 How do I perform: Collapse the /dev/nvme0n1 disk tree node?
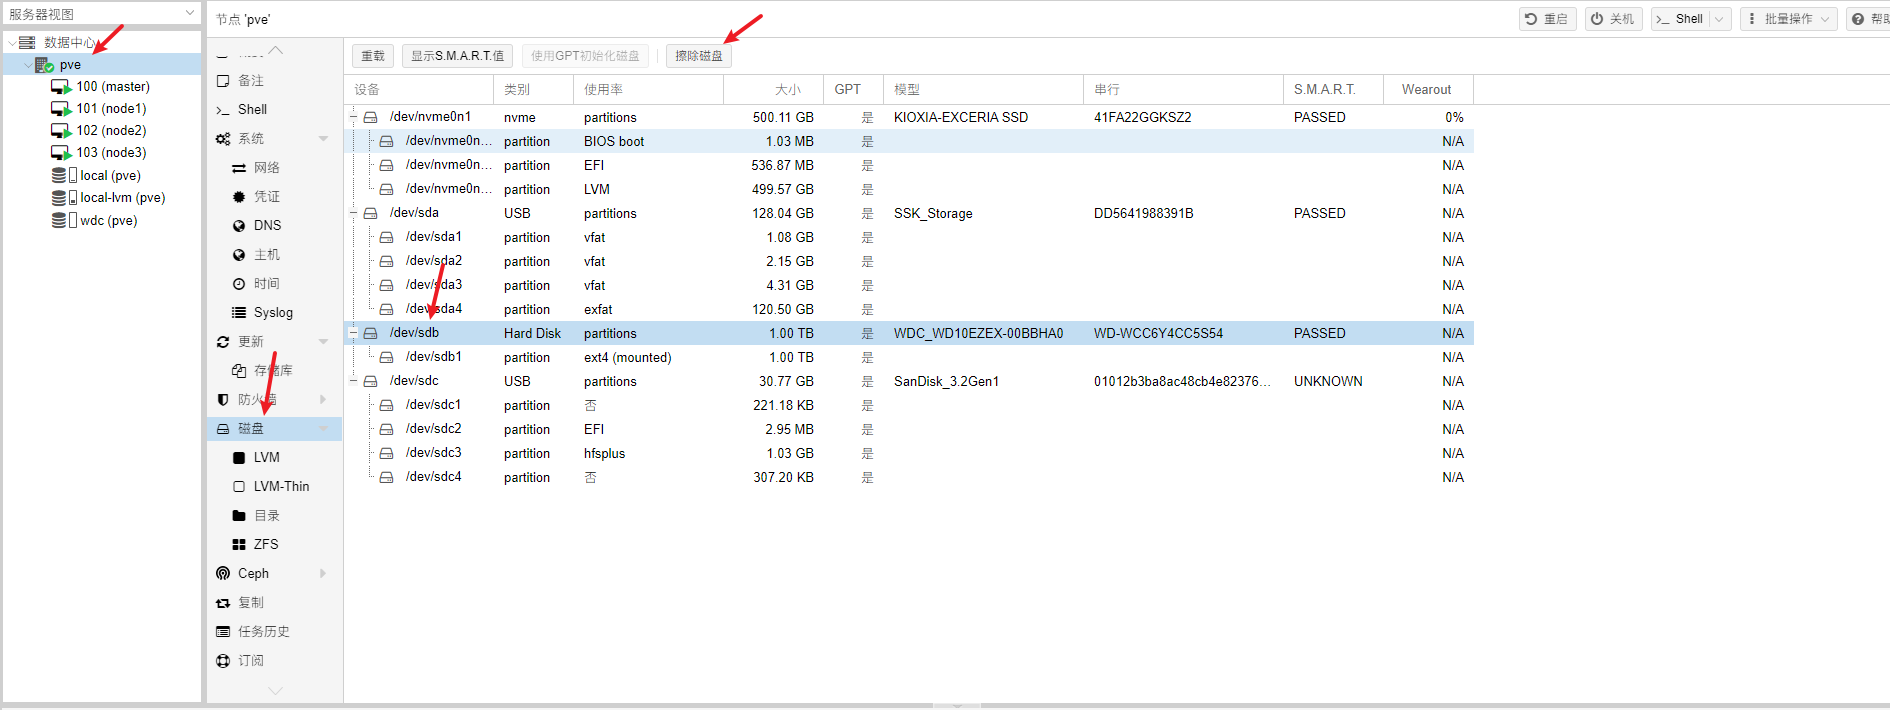pyautogui.click(x=353, y=117)
